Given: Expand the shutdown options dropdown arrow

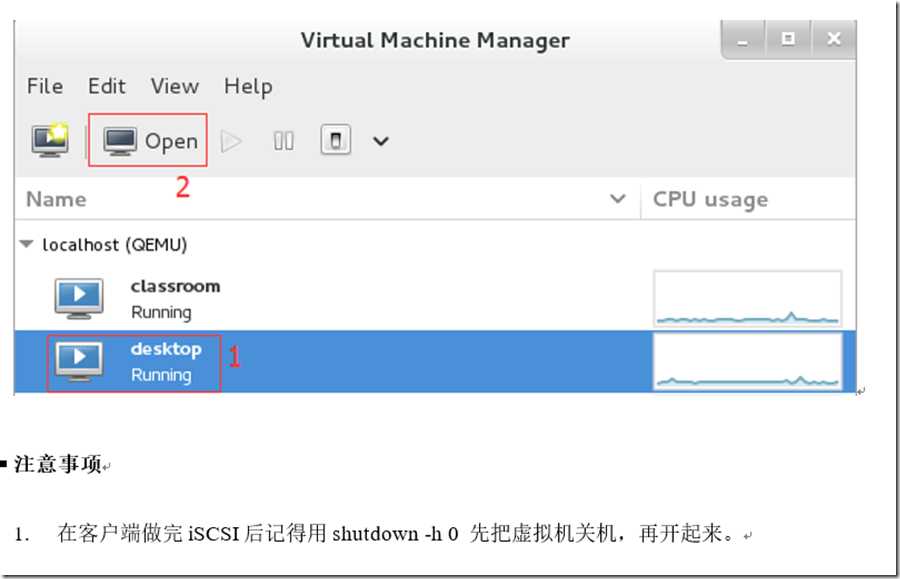Looking at the screenshot, I should [381, 141].
